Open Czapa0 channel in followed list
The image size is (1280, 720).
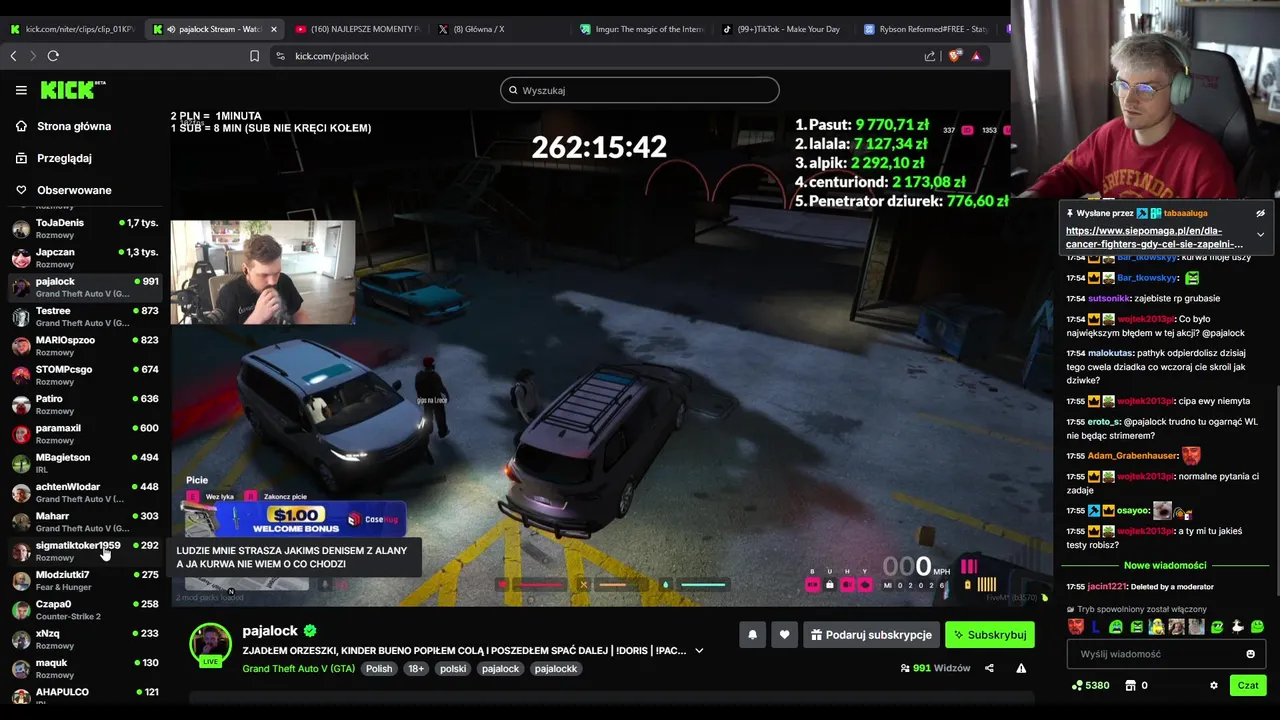coord(85,610)
